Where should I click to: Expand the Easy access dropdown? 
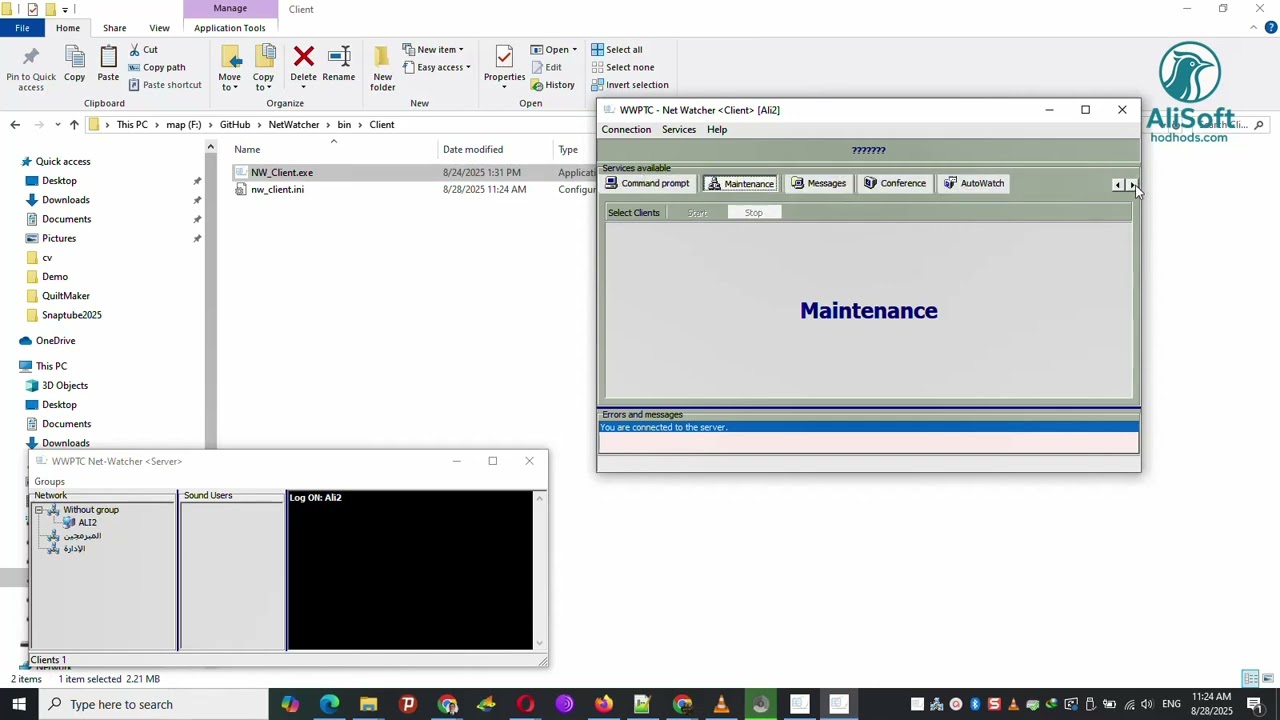pyautogui.click(x=437, y=67)
